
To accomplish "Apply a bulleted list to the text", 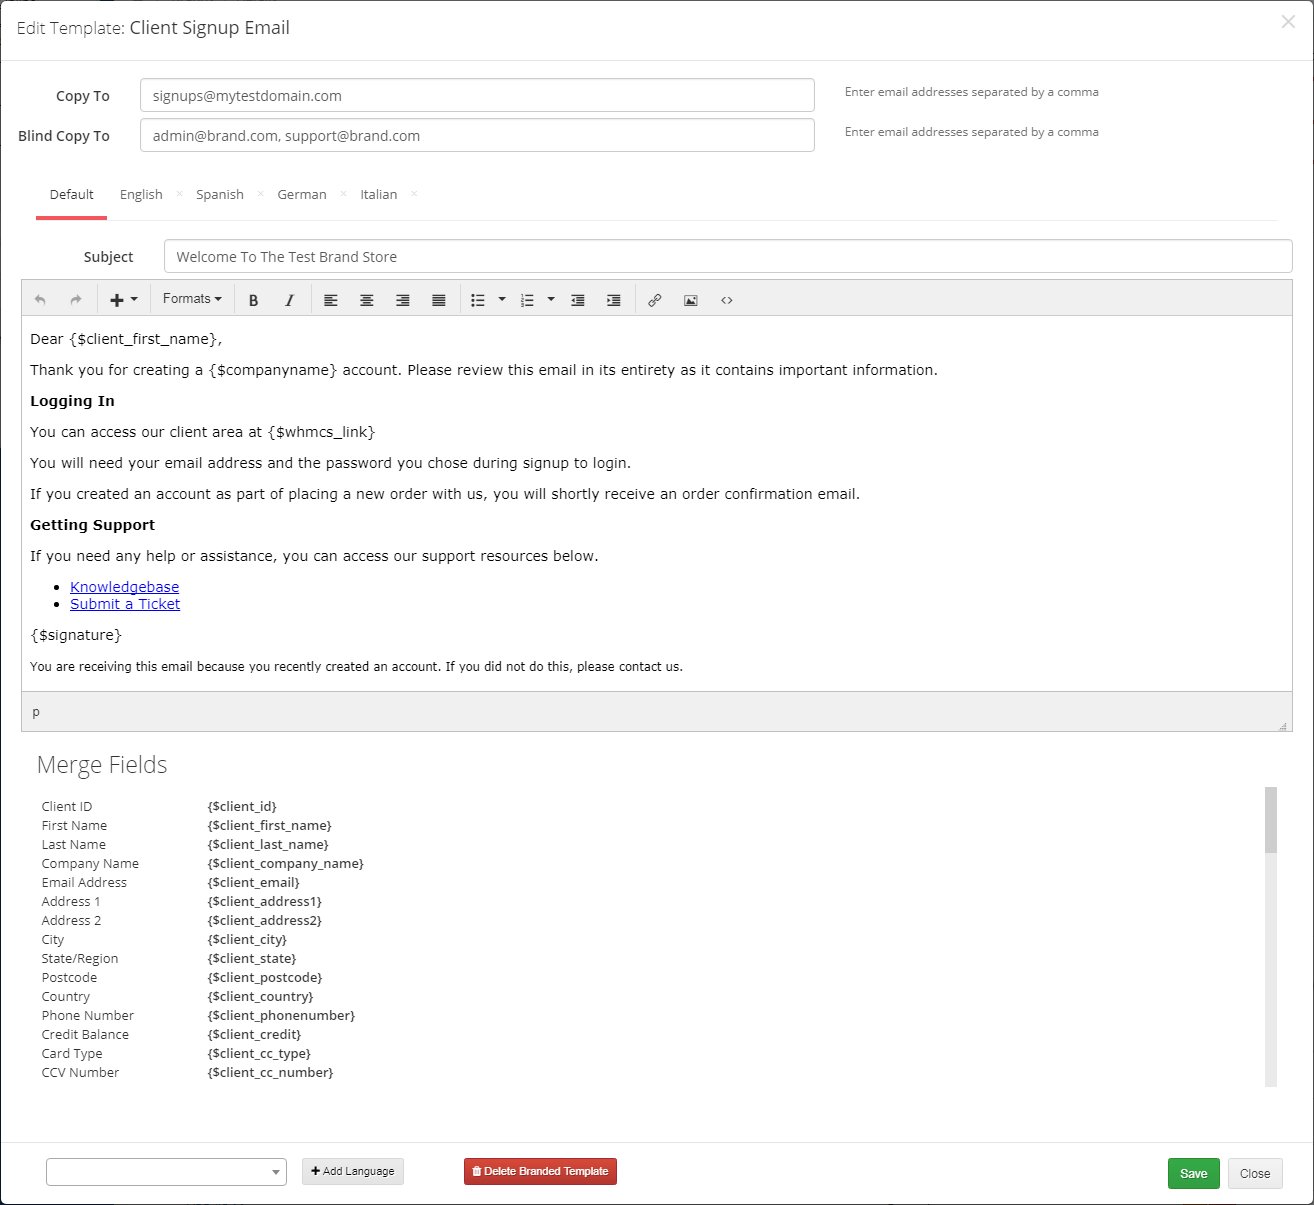I will tap(478, 299).
